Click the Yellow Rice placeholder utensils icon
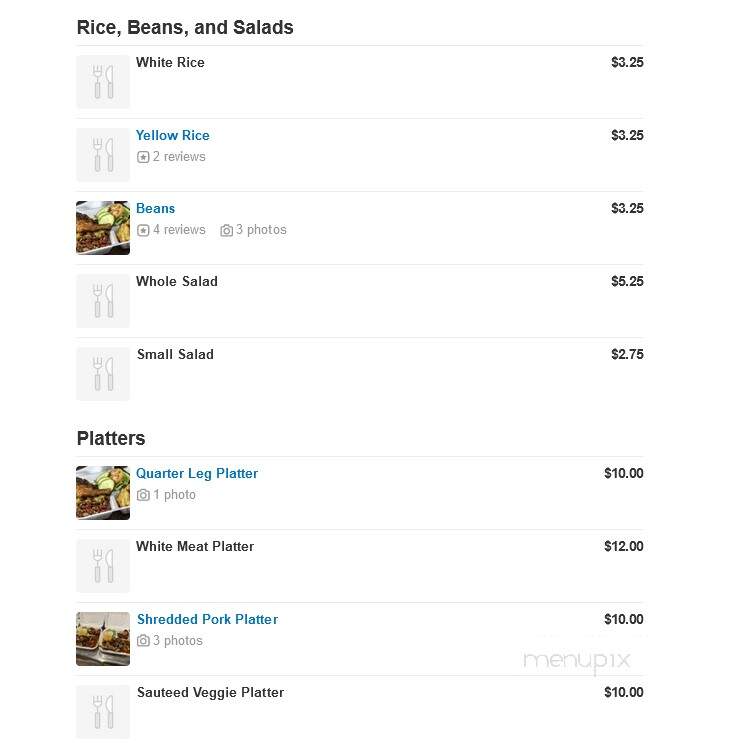The height and width of the screenshot is (743, 756). tap(103, 155)
